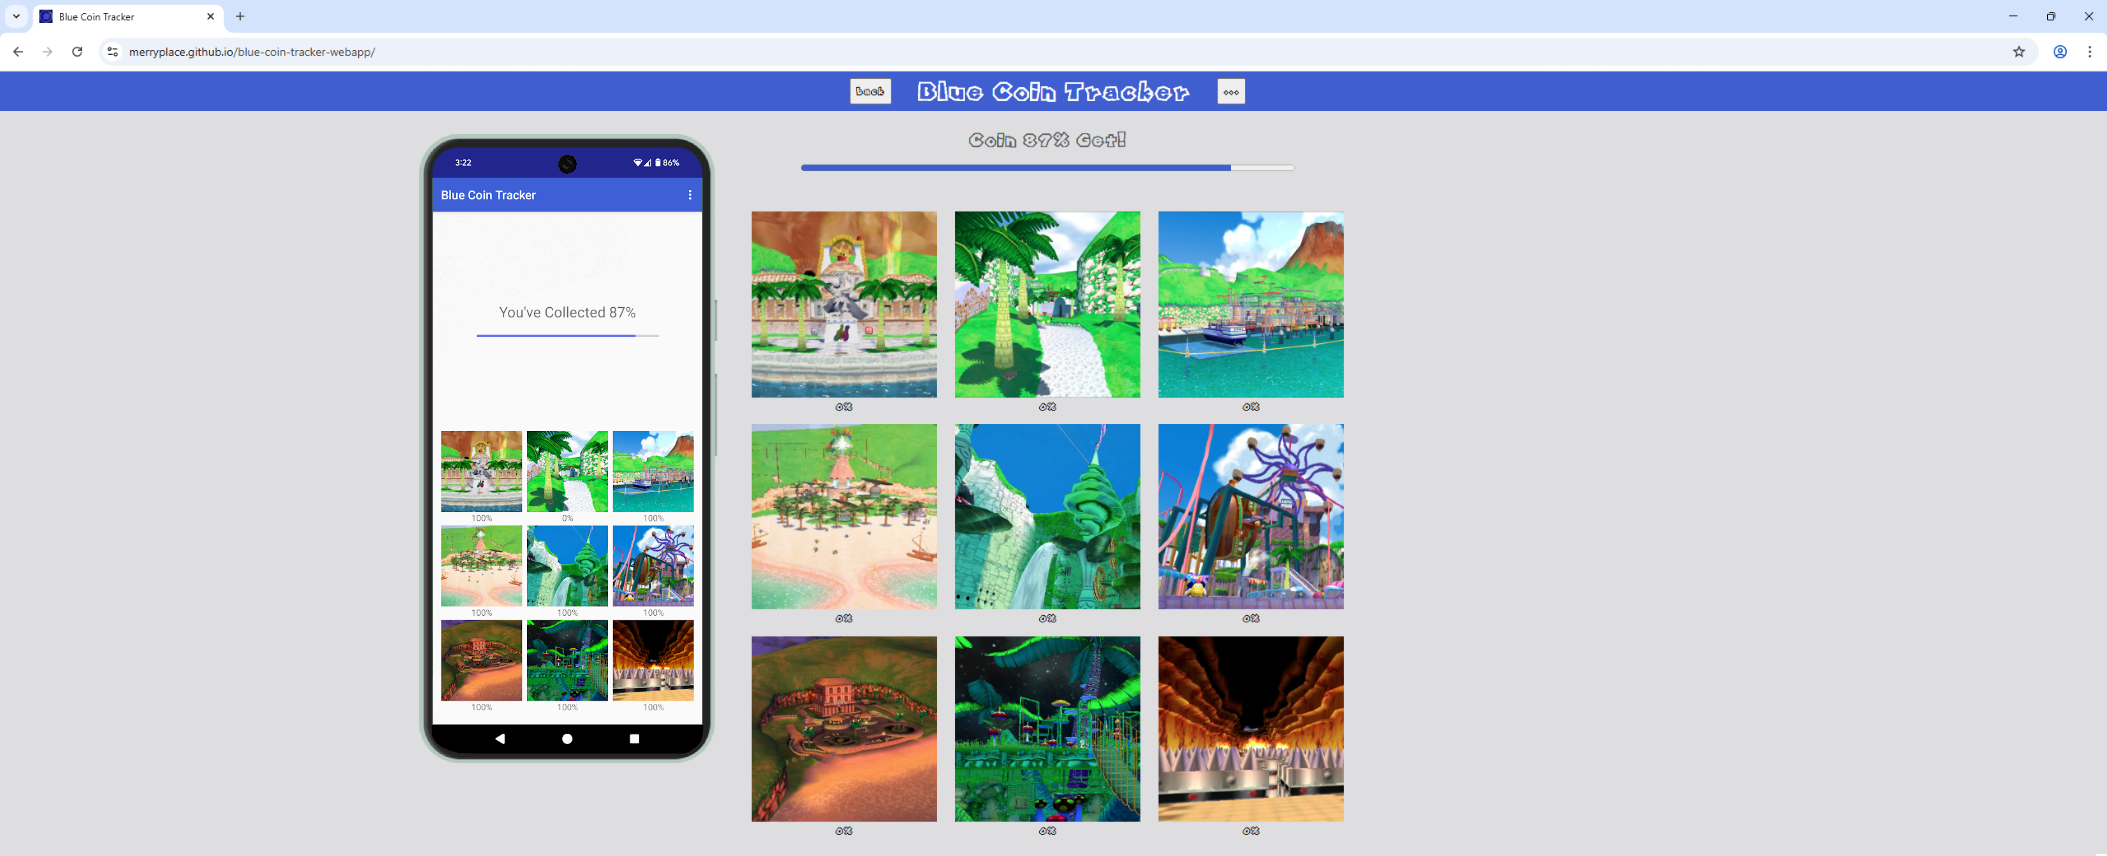Select the large sunset hotel thumbnail
The height and width of the screenshot is (856, 2107).
[x=844, y=729]
